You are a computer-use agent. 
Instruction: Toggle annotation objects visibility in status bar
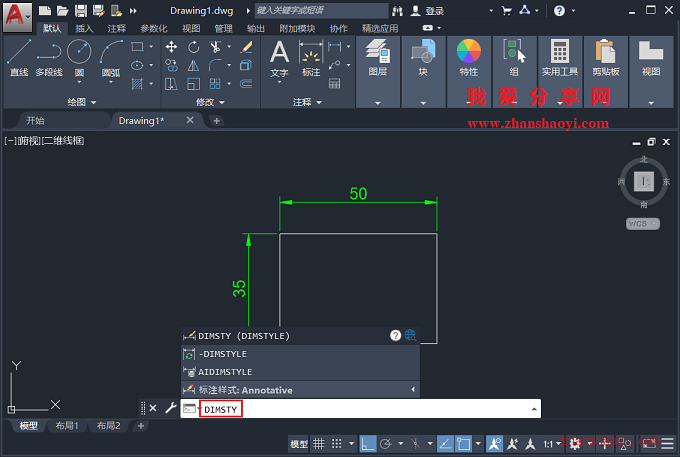click(x=494, y=444)
